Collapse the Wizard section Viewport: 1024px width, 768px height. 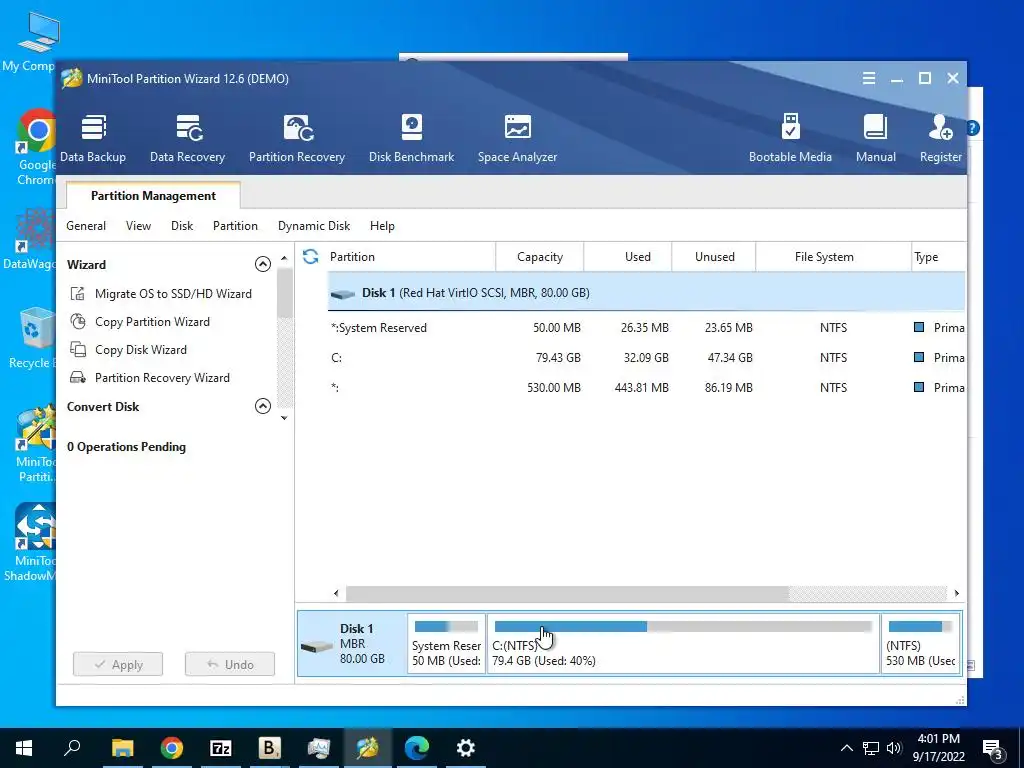[263, 264]
